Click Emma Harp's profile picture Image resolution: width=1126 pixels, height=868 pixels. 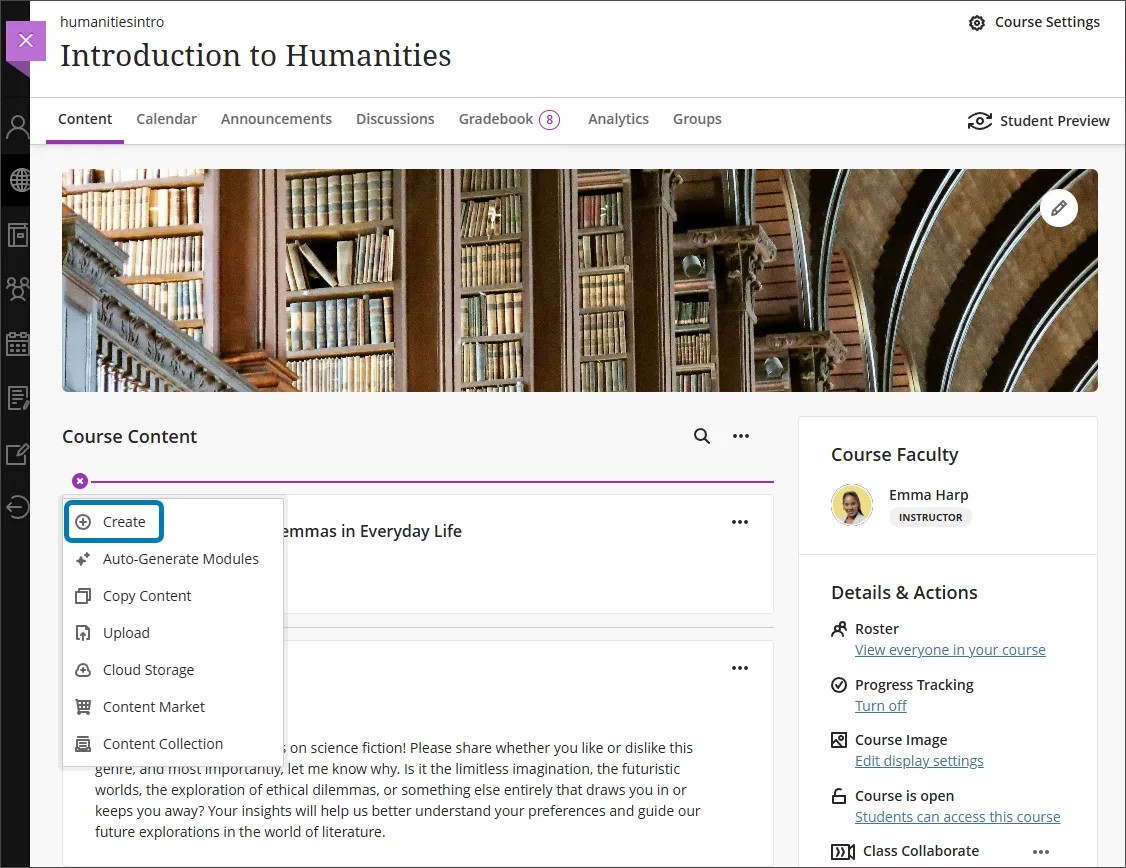coord(852,505)
